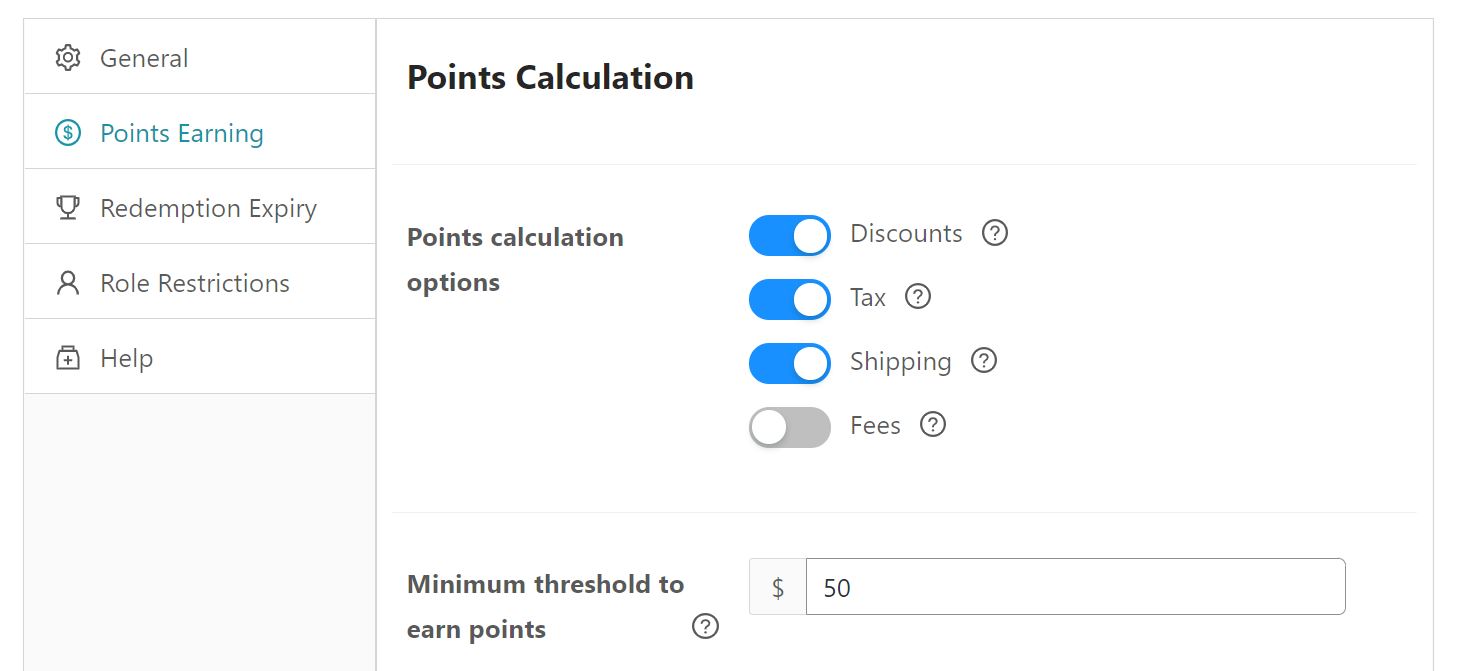Open help tooltip next to Fees
Image resolution: width=1459 pixels, height=671 pixels.
coord(932,425)
